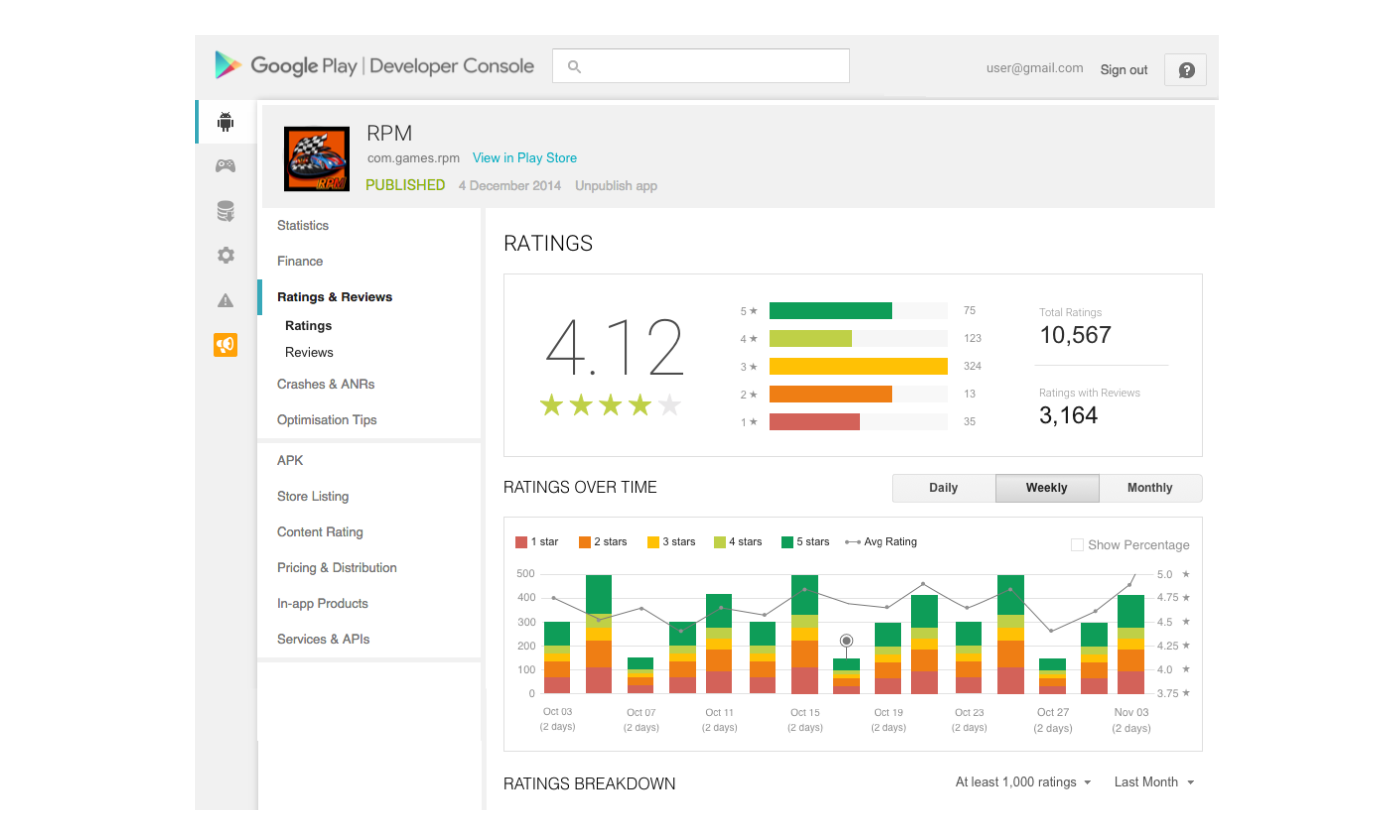Click the search magnifier icon

pos(574,67)
